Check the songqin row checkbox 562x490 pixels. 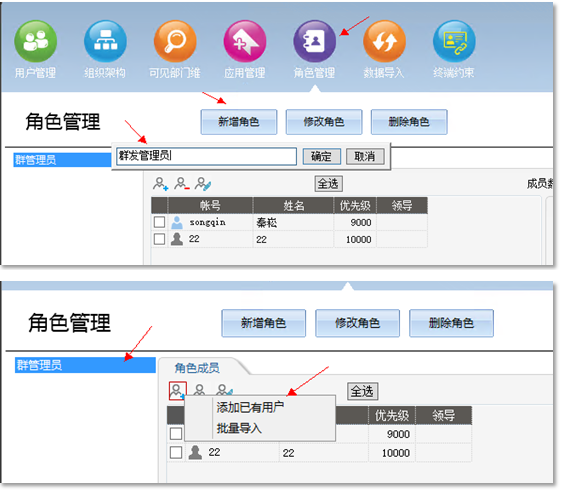tap(159, 222)
